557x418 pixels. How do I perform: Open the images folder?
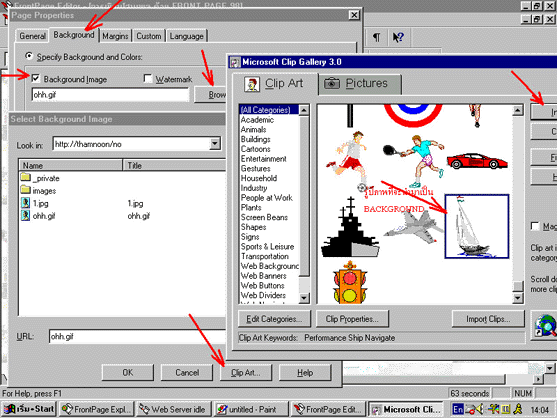tap(38, 191)
